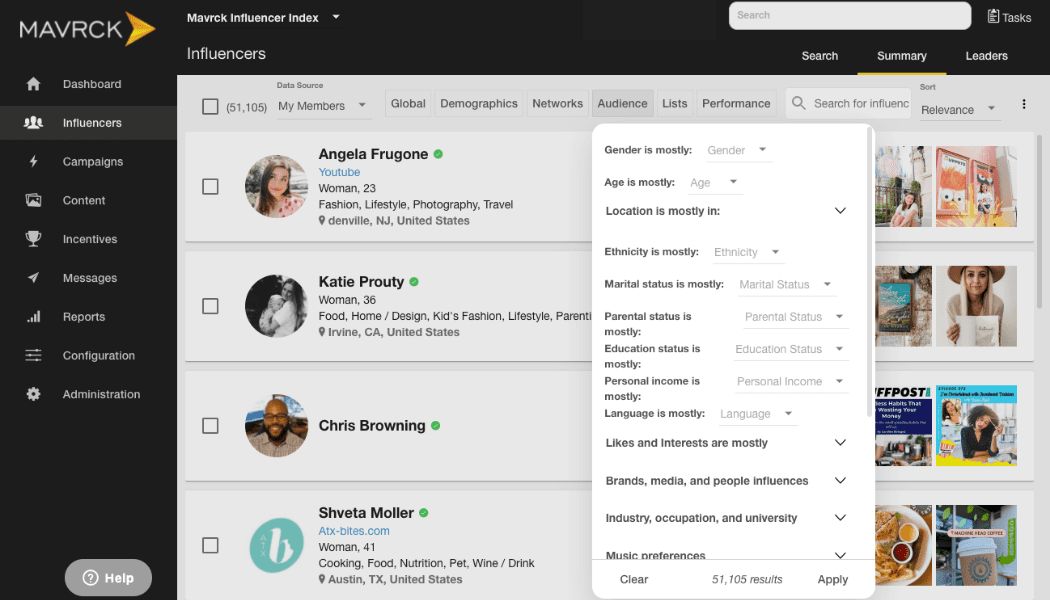
Task: Open the Demographics filter tab
Action: click(479, 103)
